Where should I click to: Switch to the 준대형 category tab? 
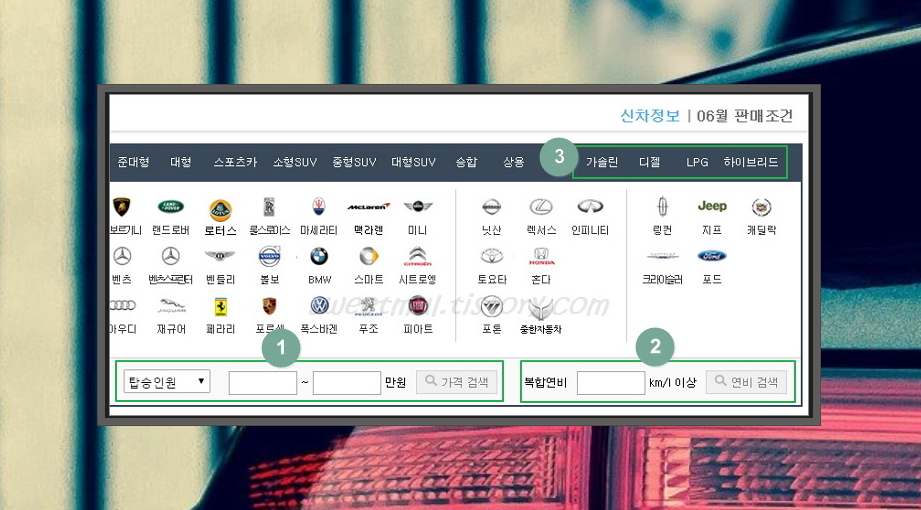point(133,162)
